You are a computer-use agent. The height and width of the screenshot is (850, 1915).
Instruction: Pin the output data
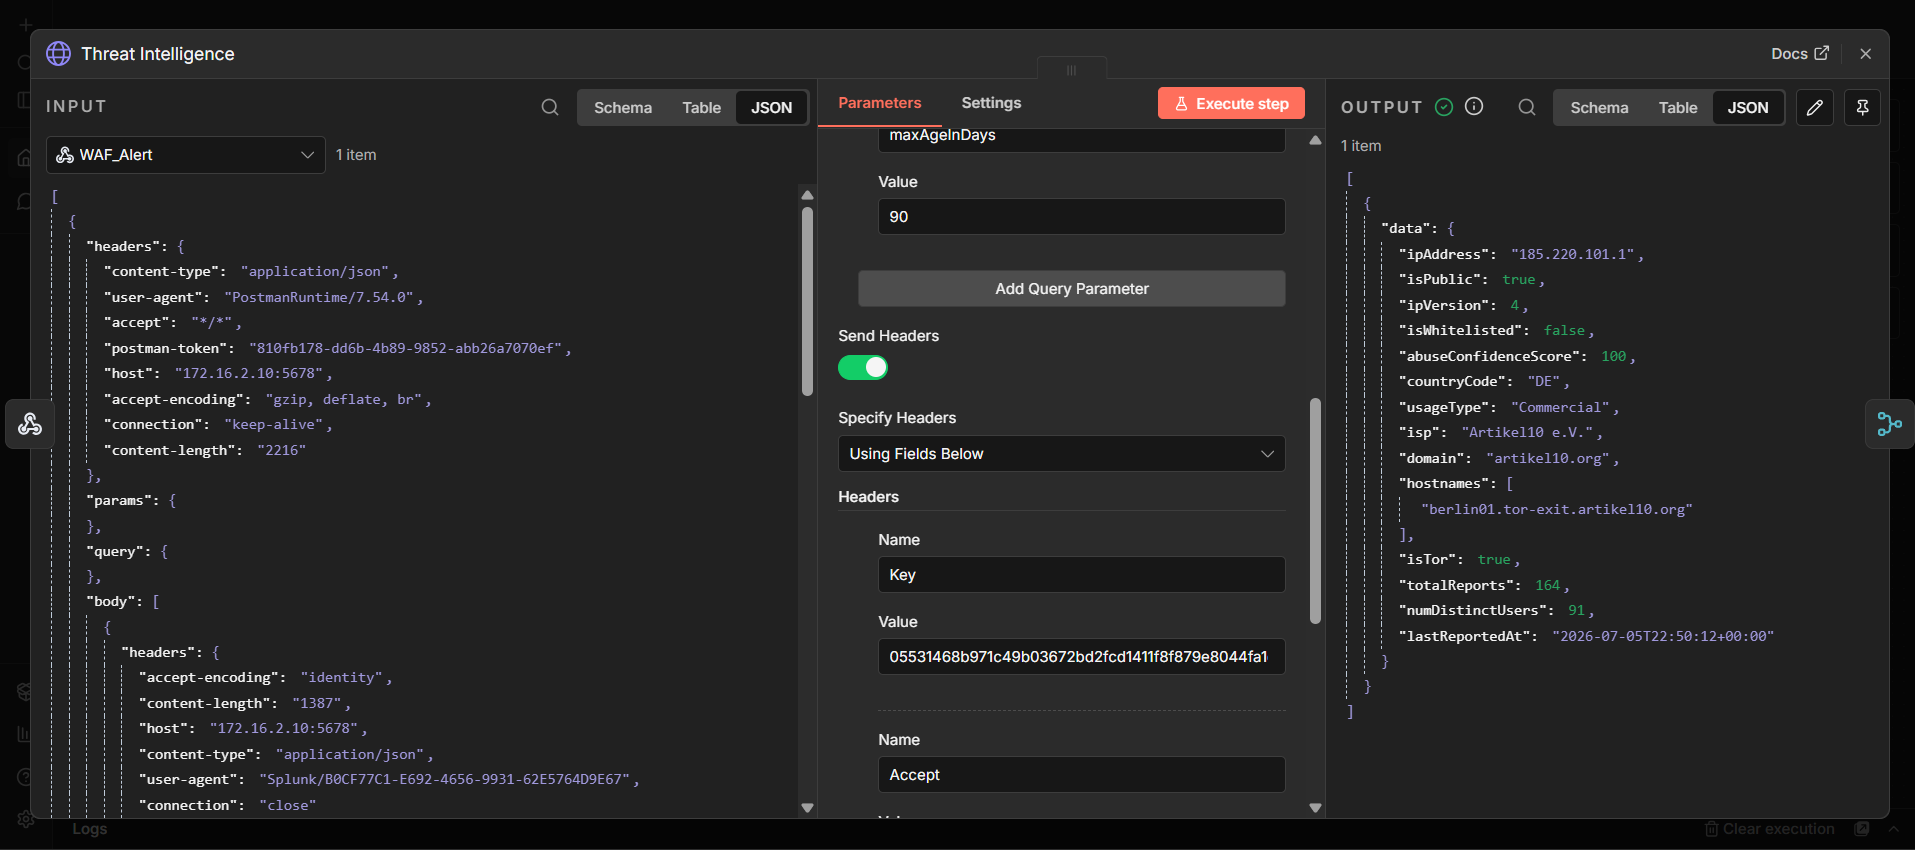(1862, 107)
